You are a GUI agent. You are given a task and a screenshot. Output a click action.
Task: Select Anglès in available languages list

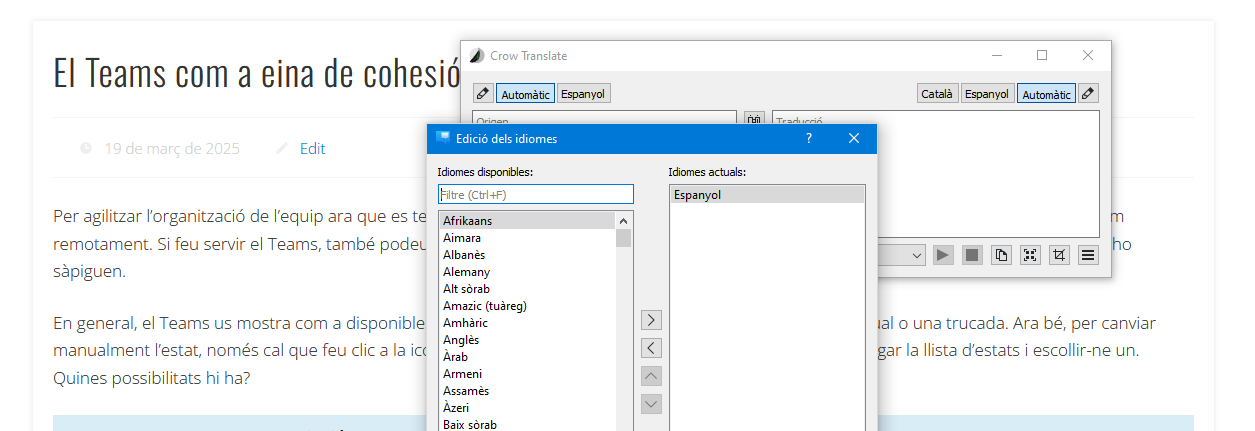click(x=461, y=340)
